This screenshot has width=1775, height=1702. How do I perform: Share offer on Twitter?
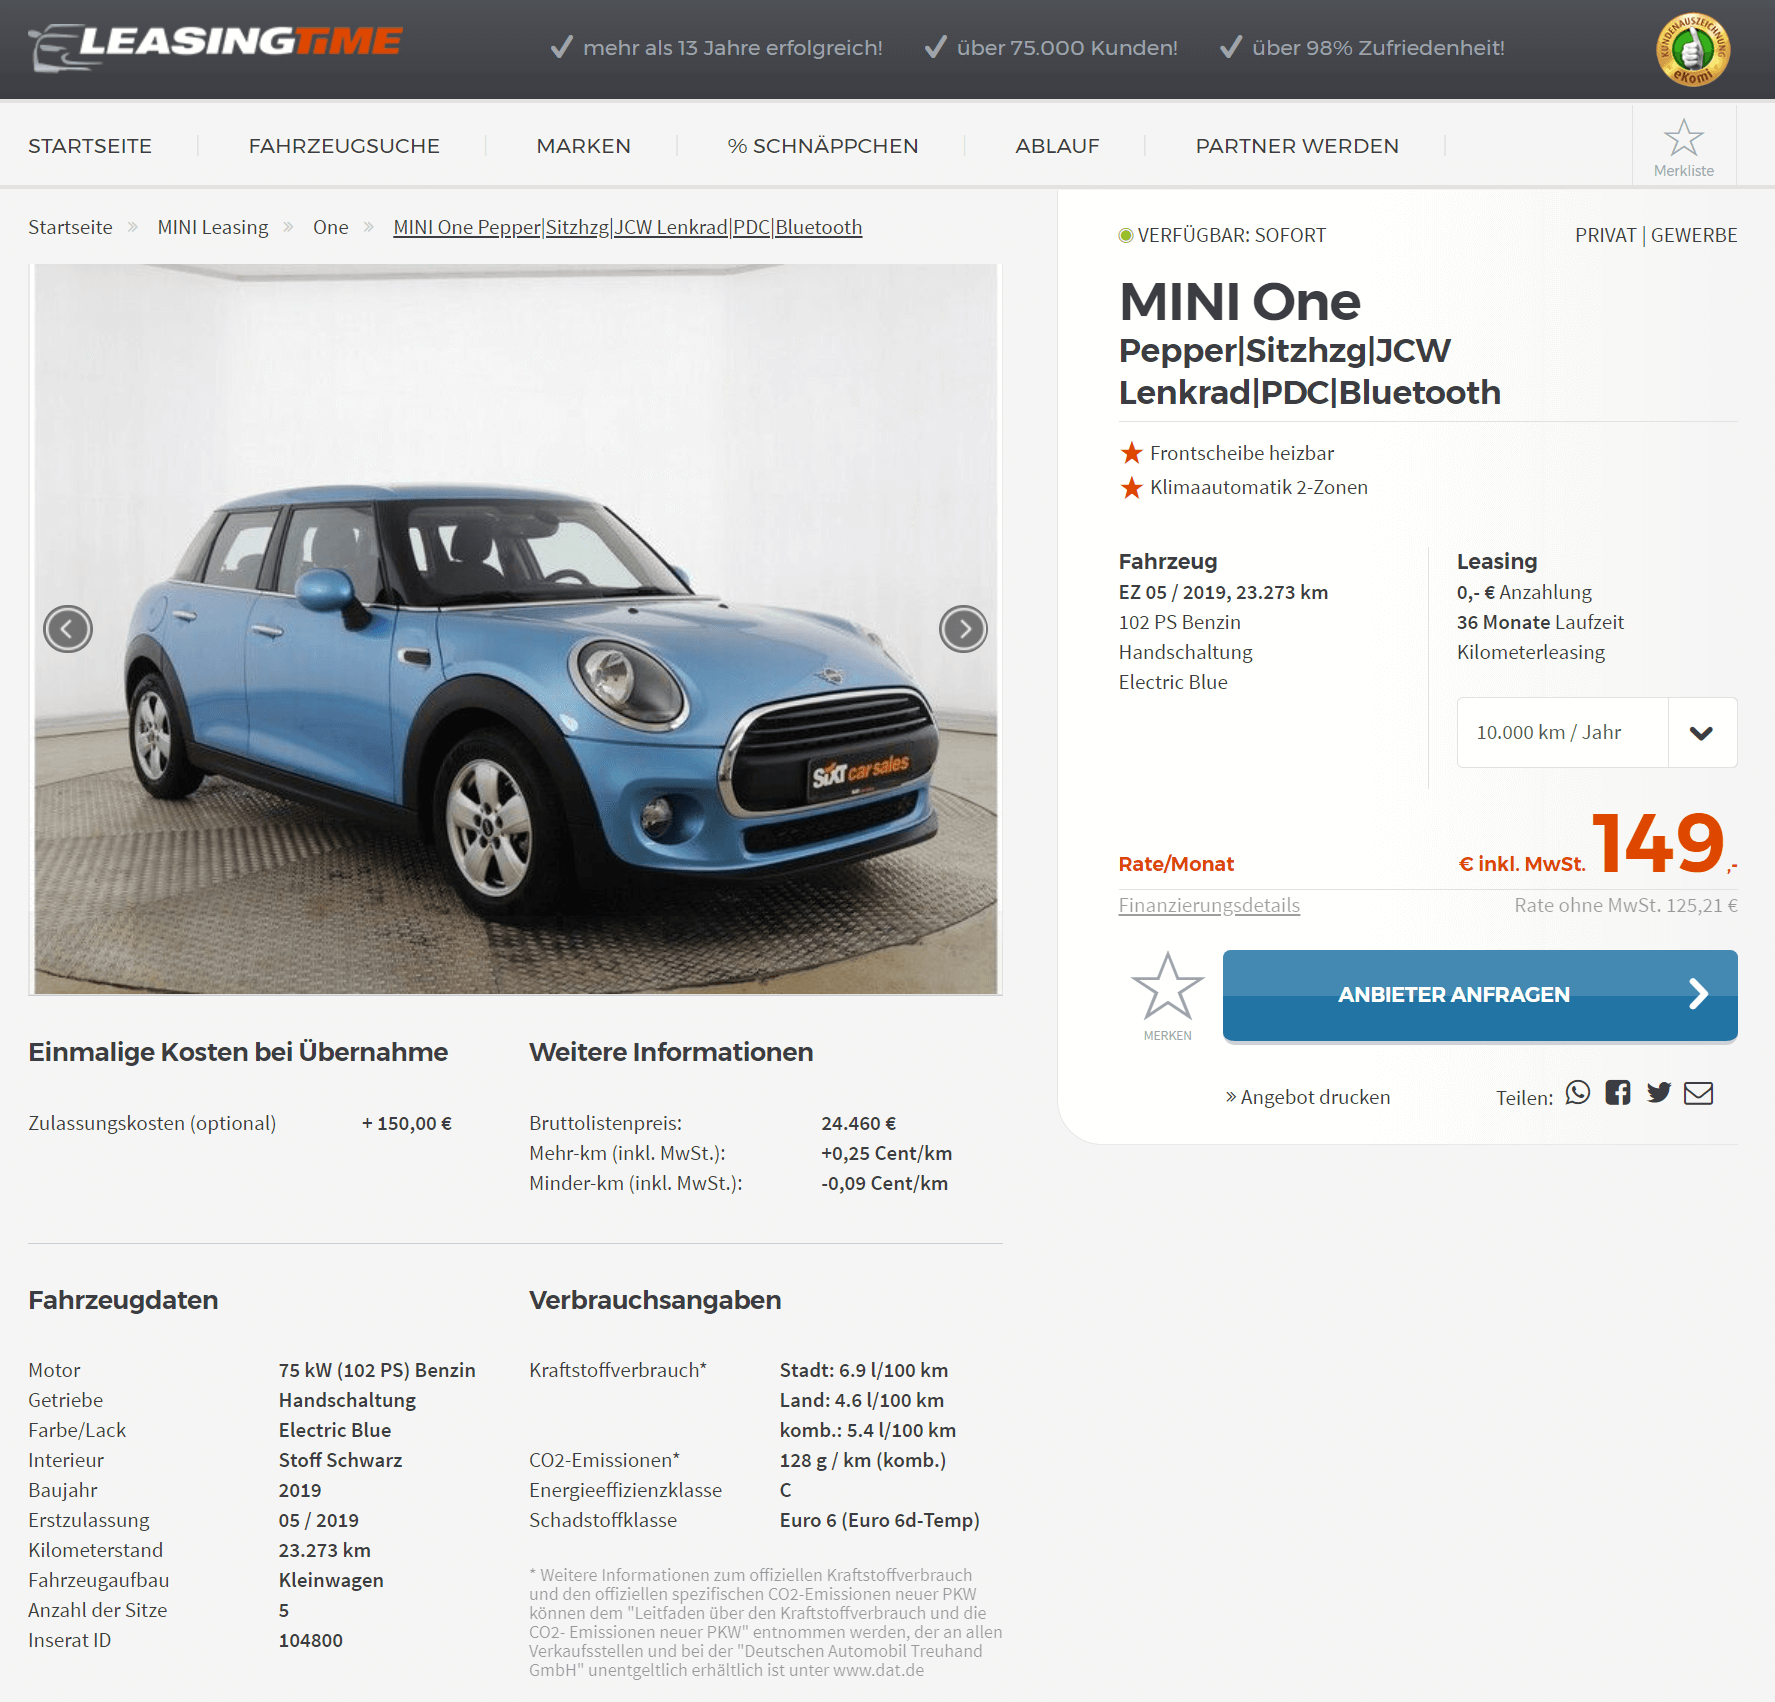point(1659,1093)
